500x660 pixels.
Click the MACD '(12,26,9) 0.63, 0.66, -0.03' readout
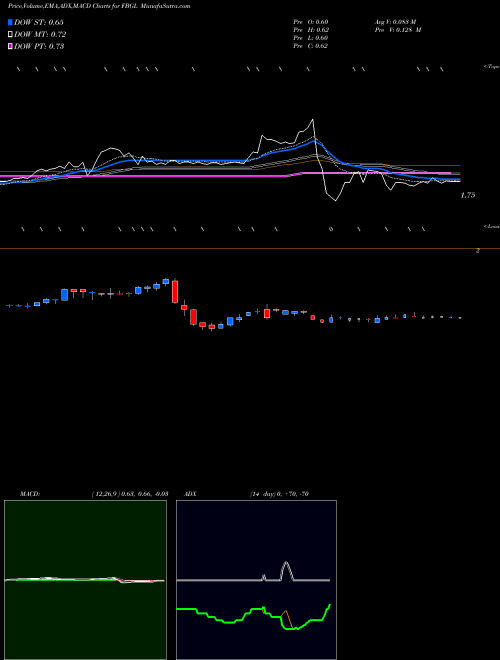coord(129,494)
